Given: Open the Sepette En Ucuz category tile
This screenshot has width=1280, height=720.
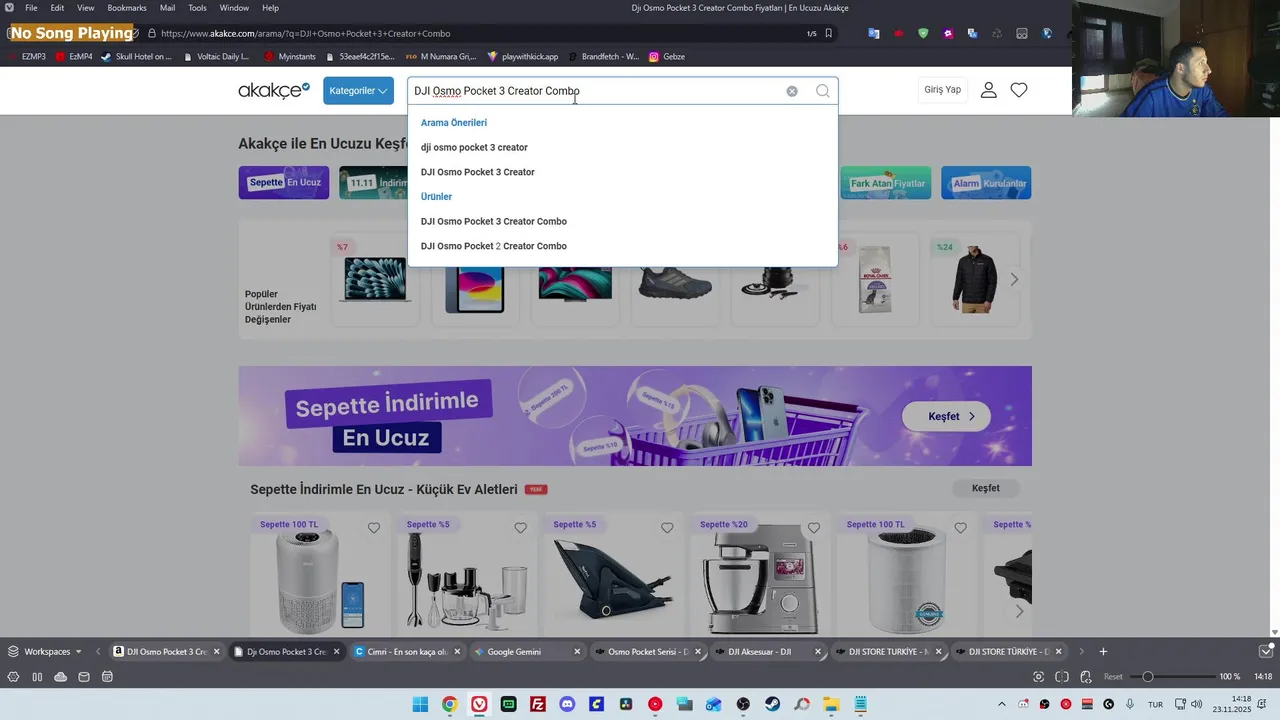Looking at the screenshot, I should coord(284,182).
